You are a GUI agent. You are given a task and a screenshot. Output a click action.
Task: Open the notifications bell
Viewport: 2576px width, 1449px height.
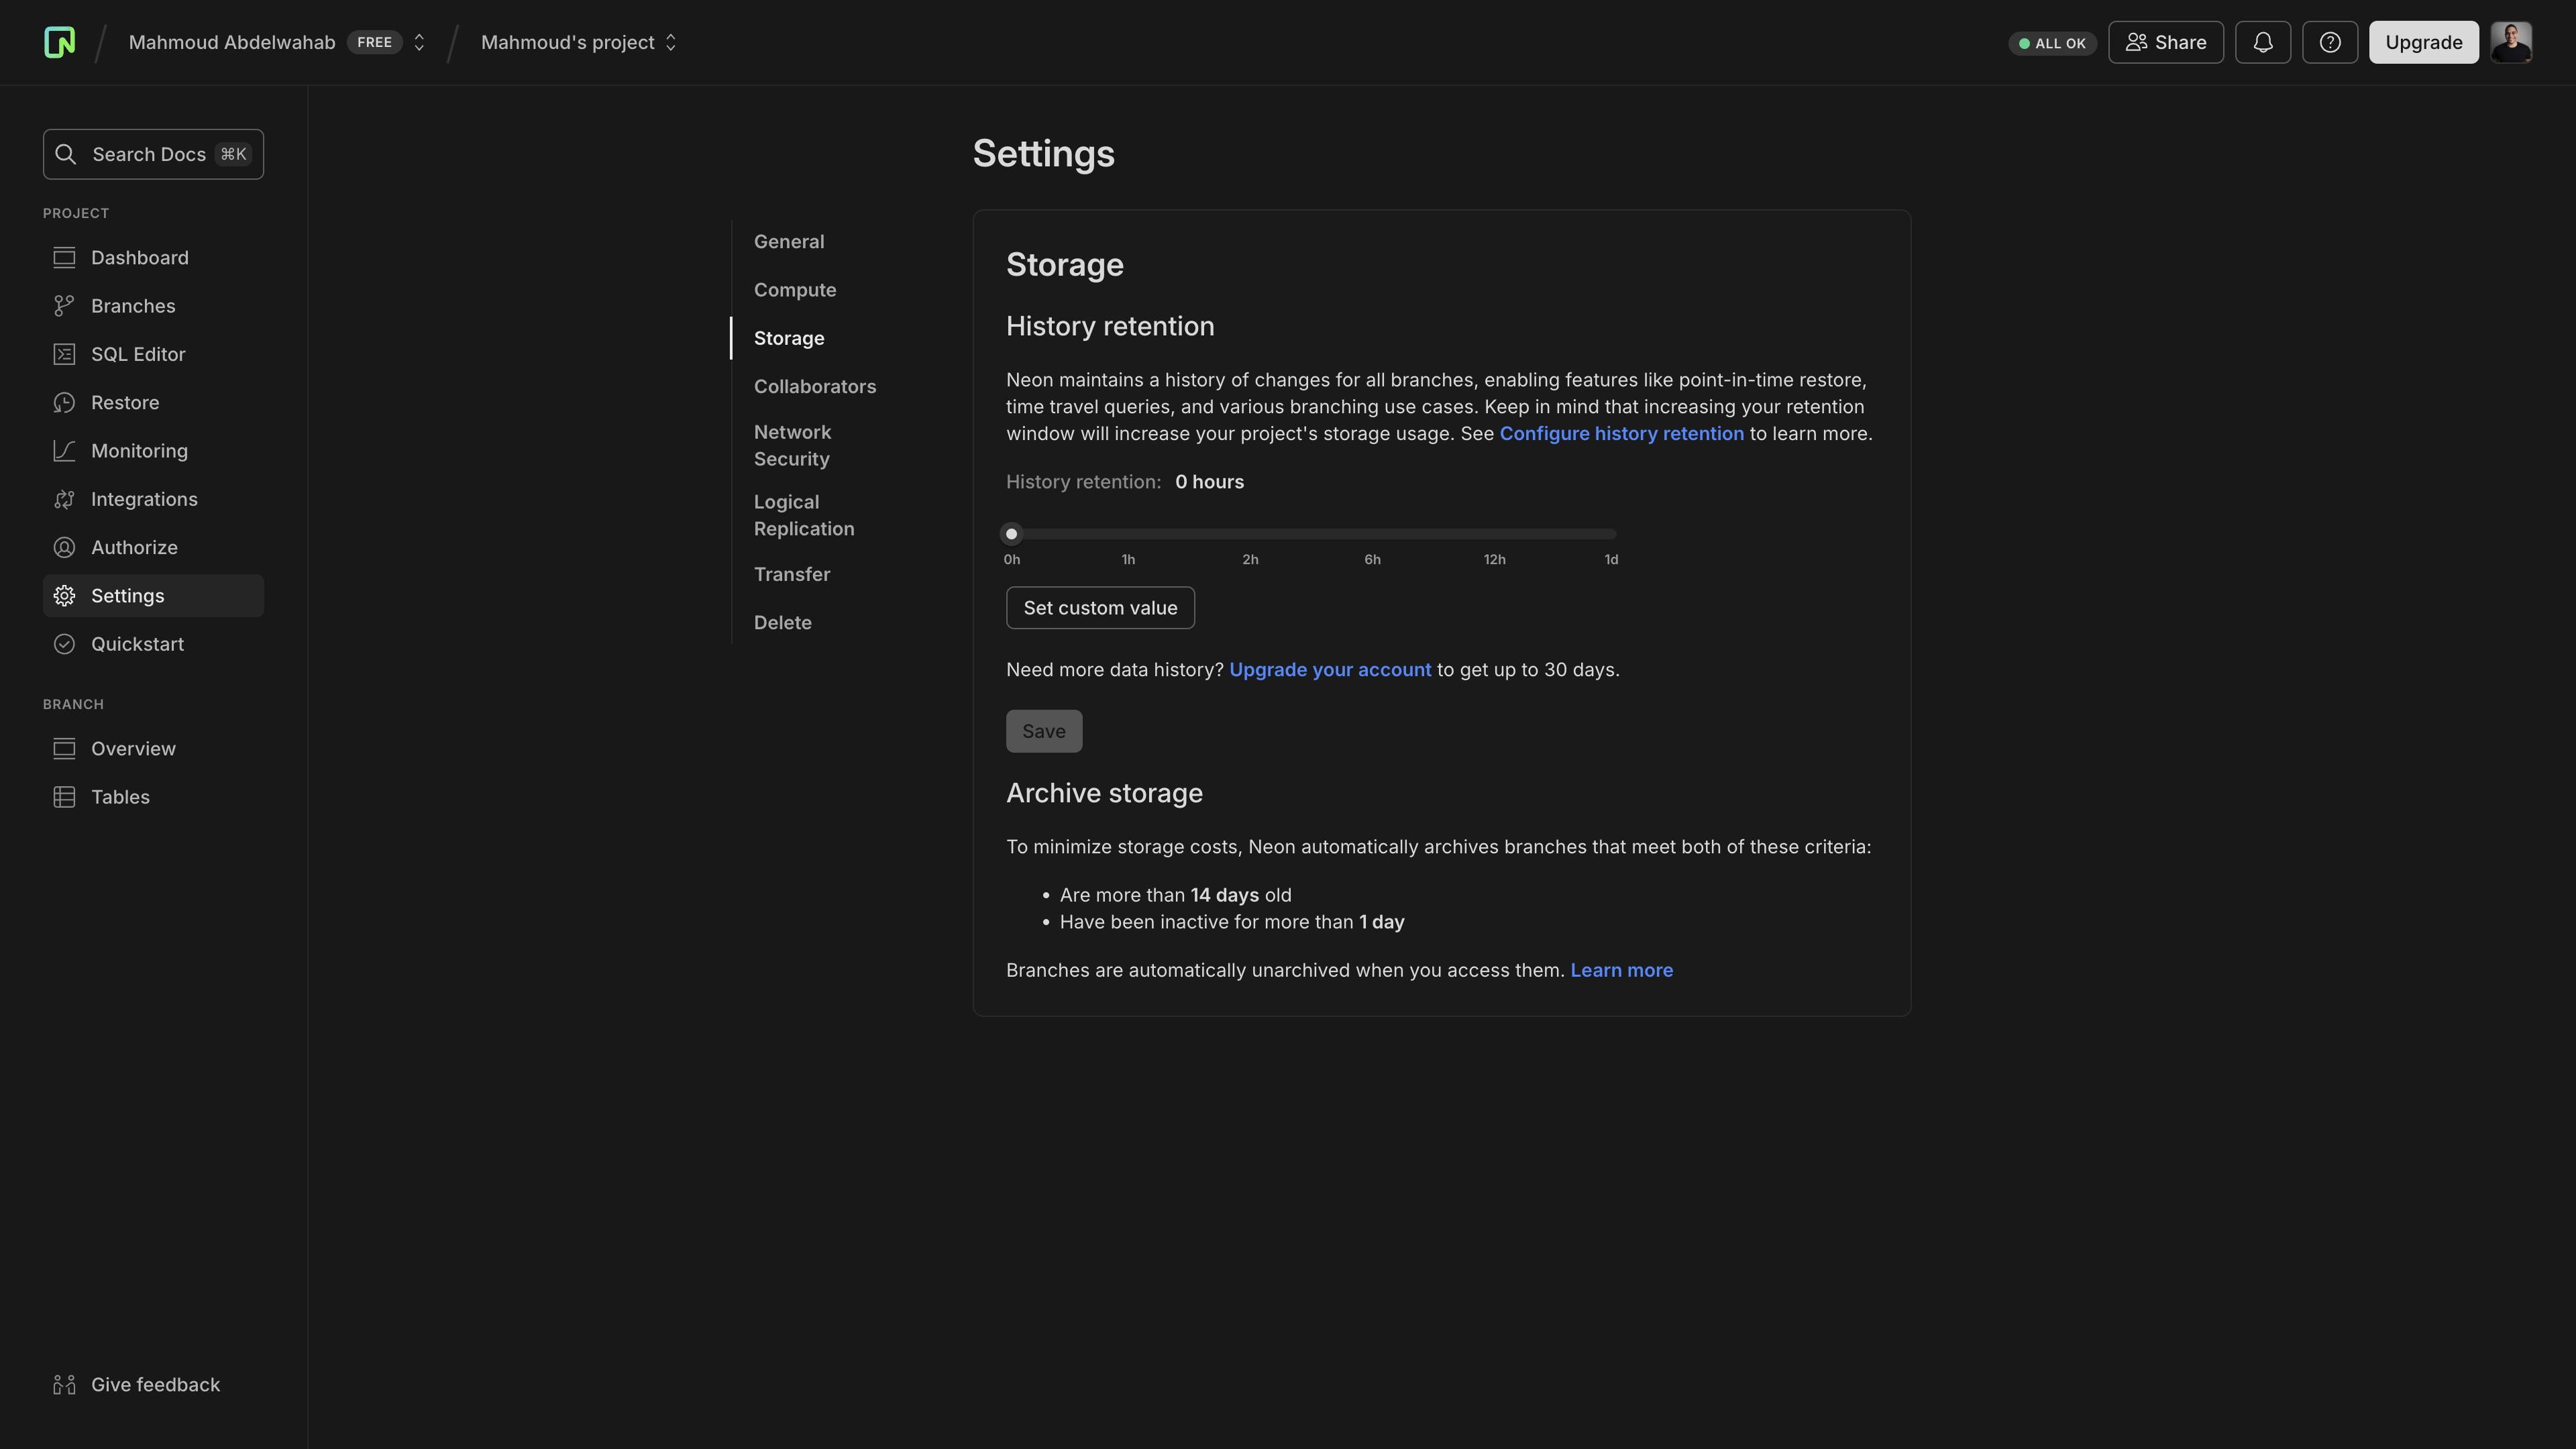pyautogui.click(x=2262, y=42)
